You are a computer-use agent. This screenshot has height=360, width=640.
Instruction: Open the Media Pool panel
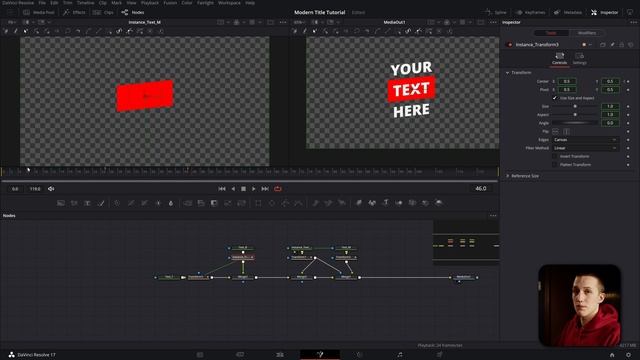pyautogui.click(x=39, y=13)
